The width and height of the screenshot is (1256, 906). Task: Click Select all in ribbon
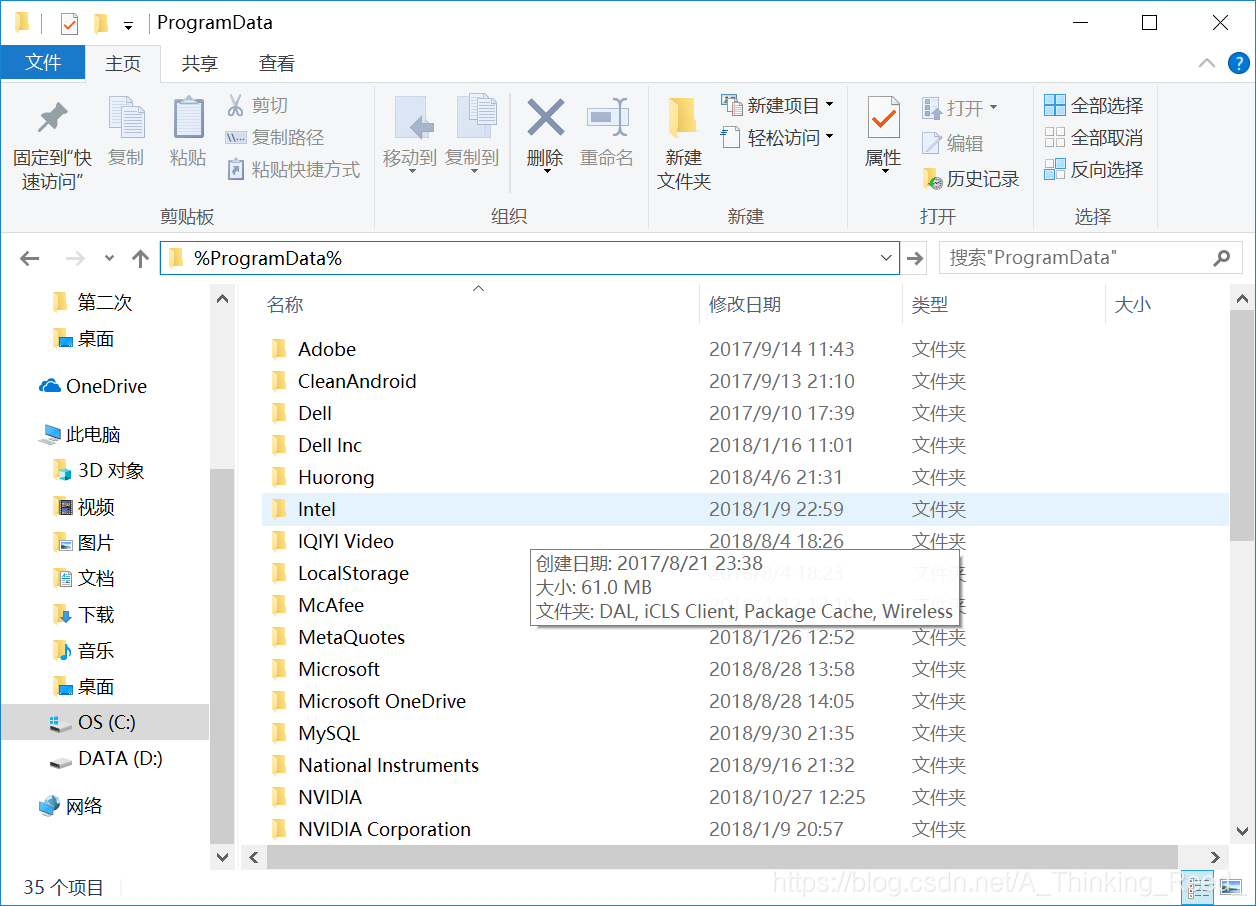(1093, 105)
